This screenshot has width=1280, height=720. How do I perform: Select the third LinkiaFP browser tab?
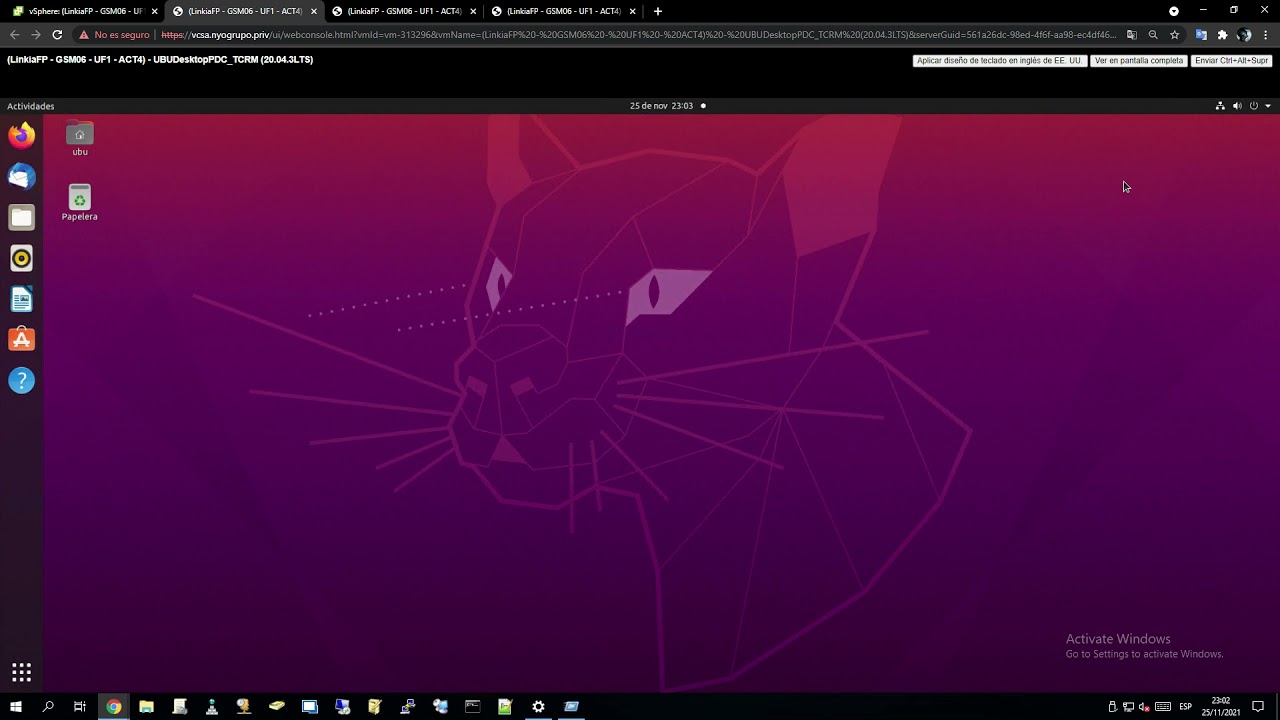tap(404, 11)
